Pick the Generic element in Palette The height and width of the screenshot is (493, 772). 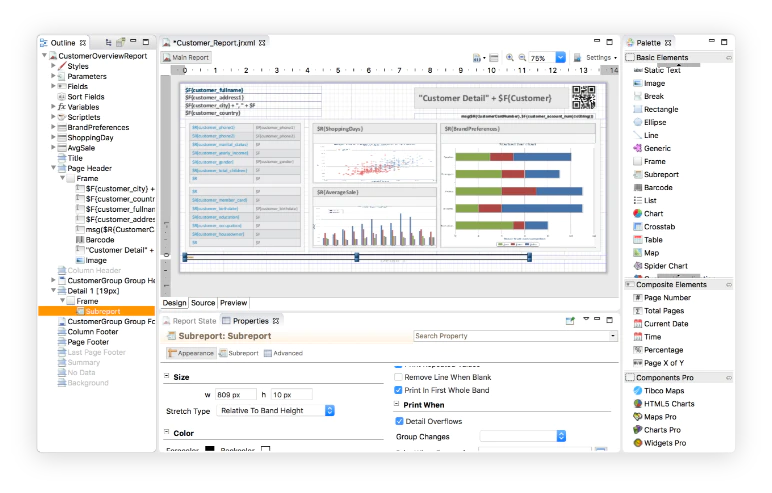(x=652, y=148)
